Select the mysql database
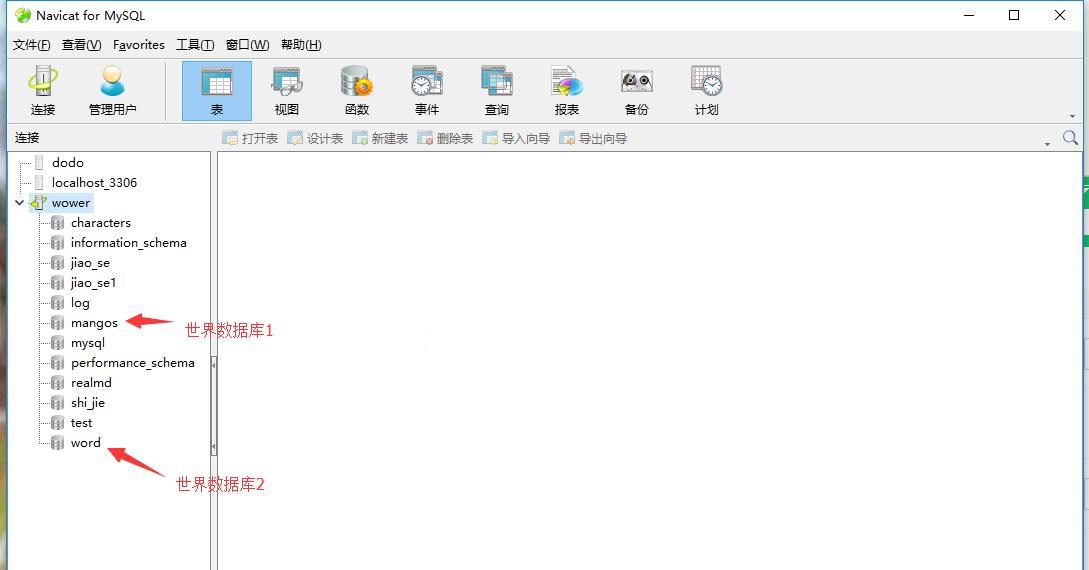 pyautogui.click(x=88, y=343)
